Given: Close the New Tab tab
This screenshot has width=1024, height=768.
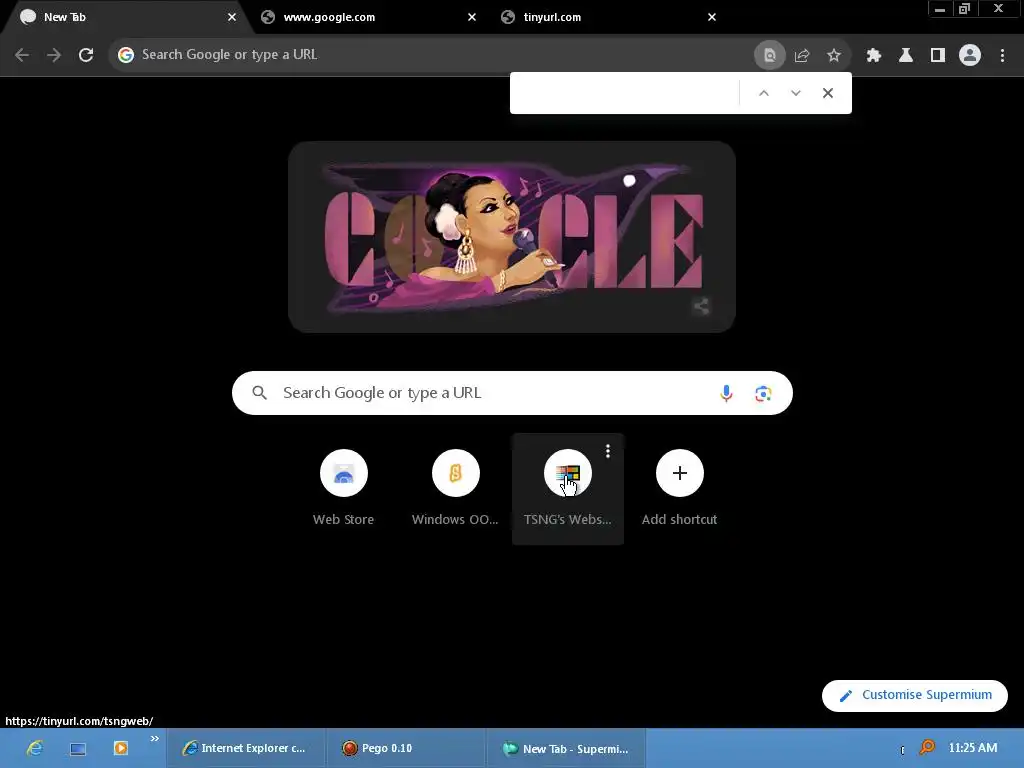Looking at the screenshot, I should click(232, 18).
